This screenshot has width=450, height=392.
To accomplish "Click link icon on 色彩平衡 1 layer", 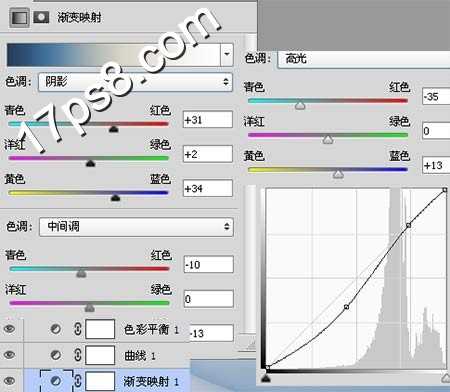I will pos(77,329).
